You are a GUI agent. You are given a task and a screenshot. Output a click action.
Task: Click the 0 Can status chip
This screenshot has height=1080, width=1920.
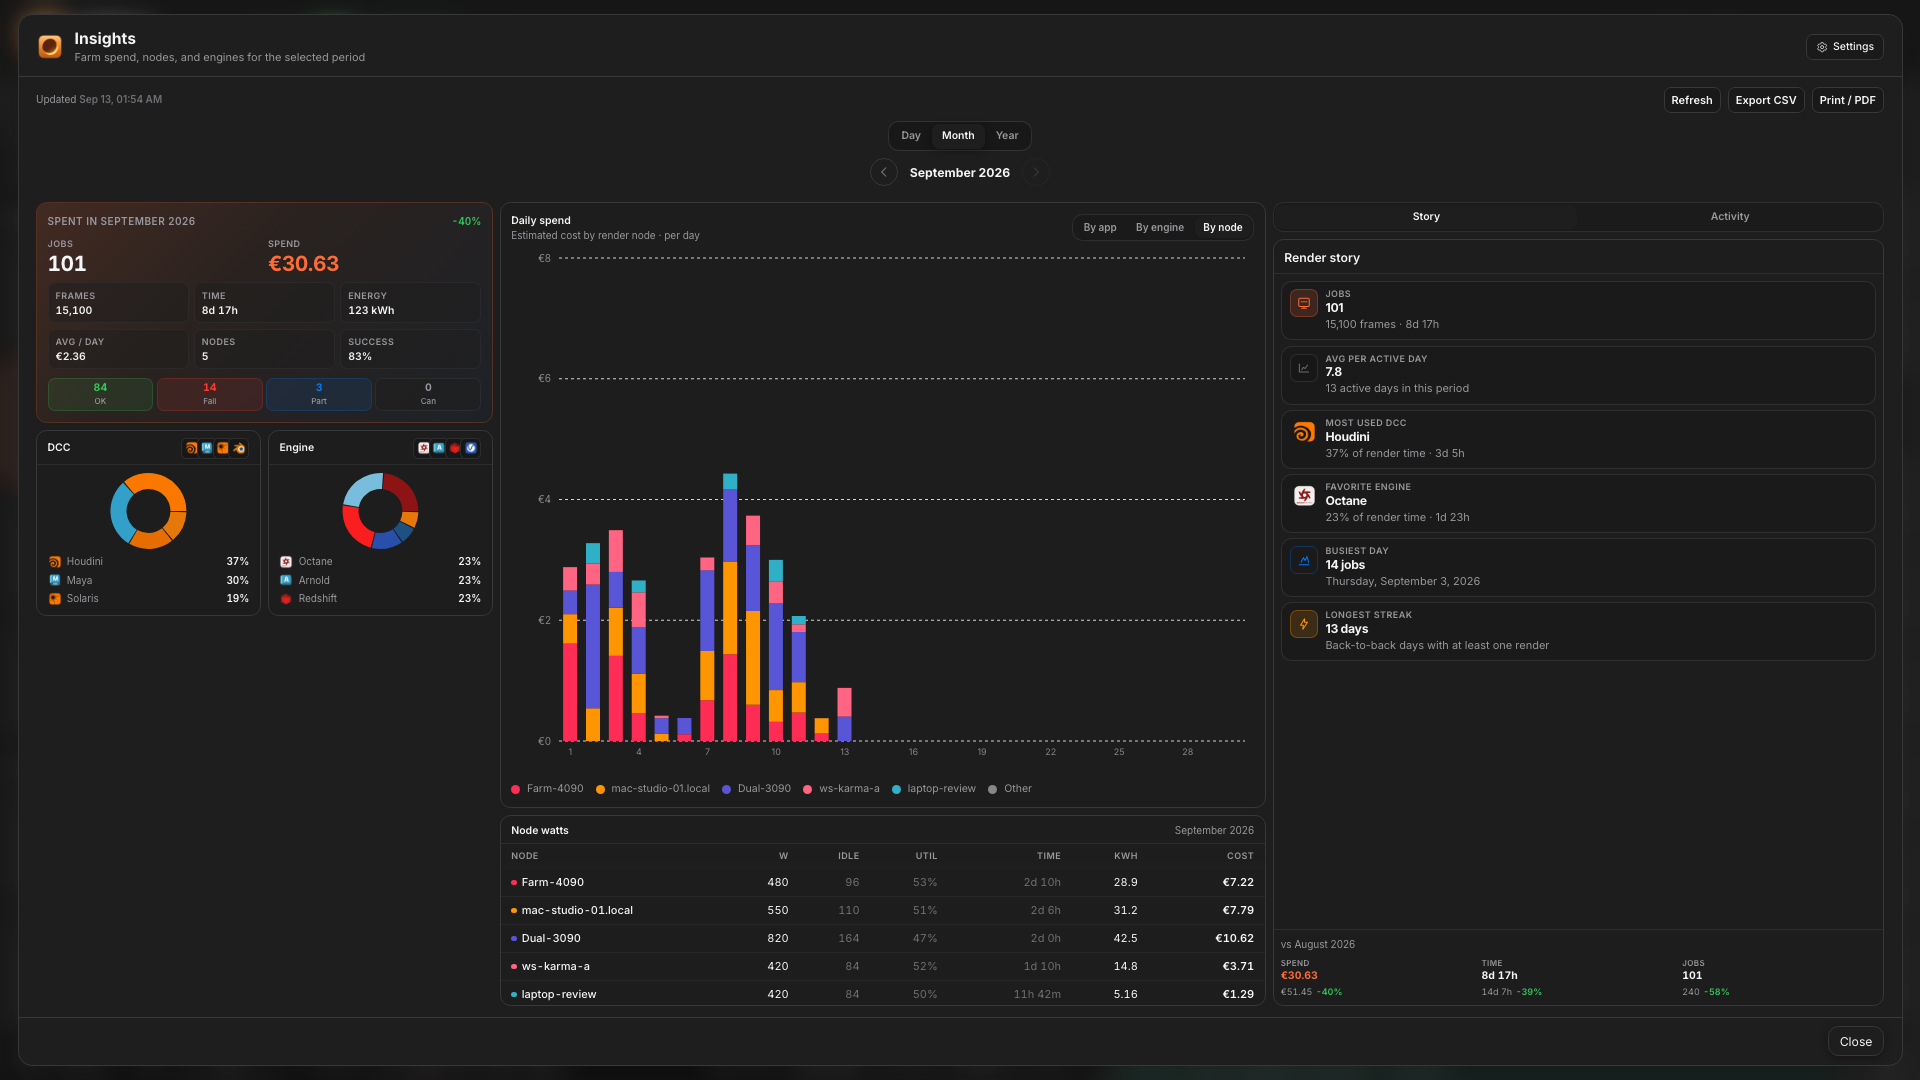(428, 394)
